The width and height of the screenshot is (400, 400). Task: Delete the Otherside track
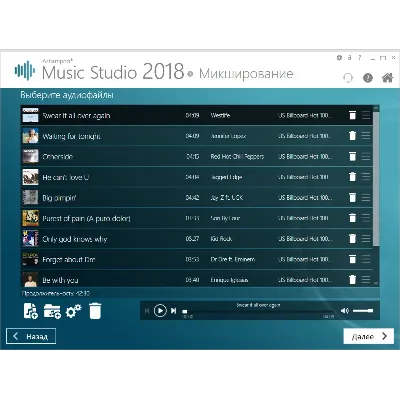click(x=352, y=156)
